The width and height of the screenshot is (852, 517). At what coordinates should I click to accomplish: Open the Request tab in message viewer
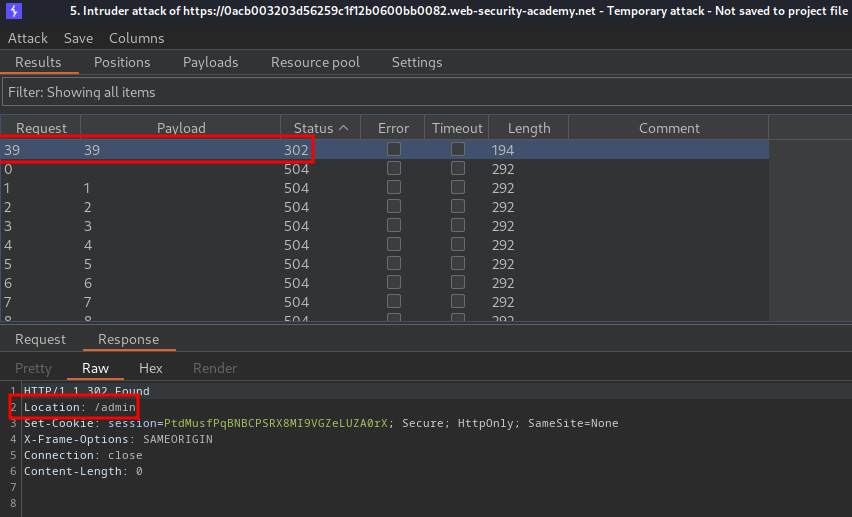pyautogui.click(x=40, y=339)
